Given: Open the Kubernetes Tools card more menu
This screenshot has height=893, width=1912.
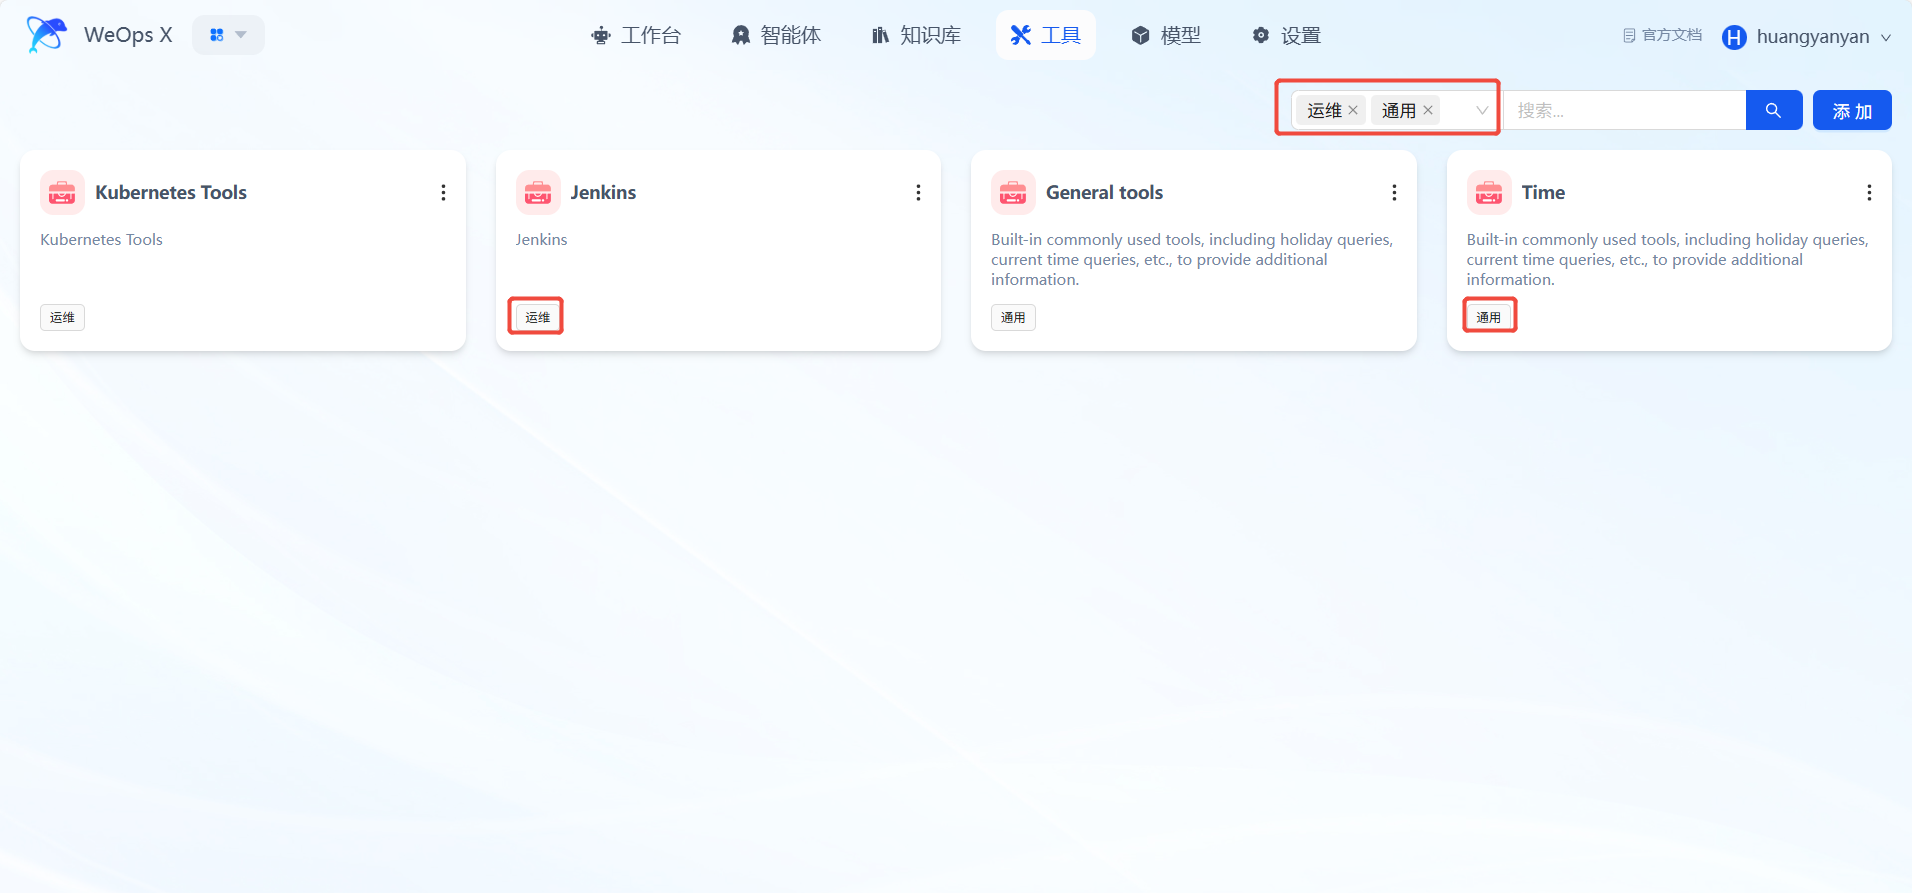Looking at the screenshot, I should point(443,192).
